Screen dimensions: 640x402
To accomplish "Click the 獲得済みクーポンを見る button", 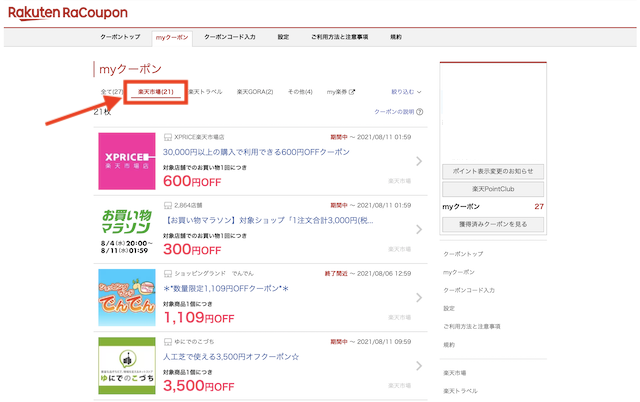I will pos(493,224).
